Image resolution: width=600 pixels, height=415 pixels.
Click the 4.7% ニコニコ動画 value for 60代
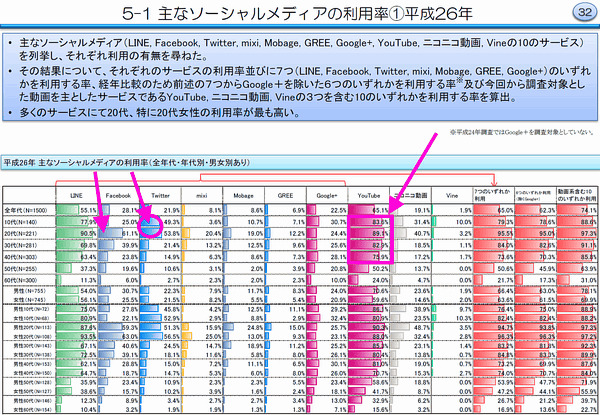[x=423, y=280]
